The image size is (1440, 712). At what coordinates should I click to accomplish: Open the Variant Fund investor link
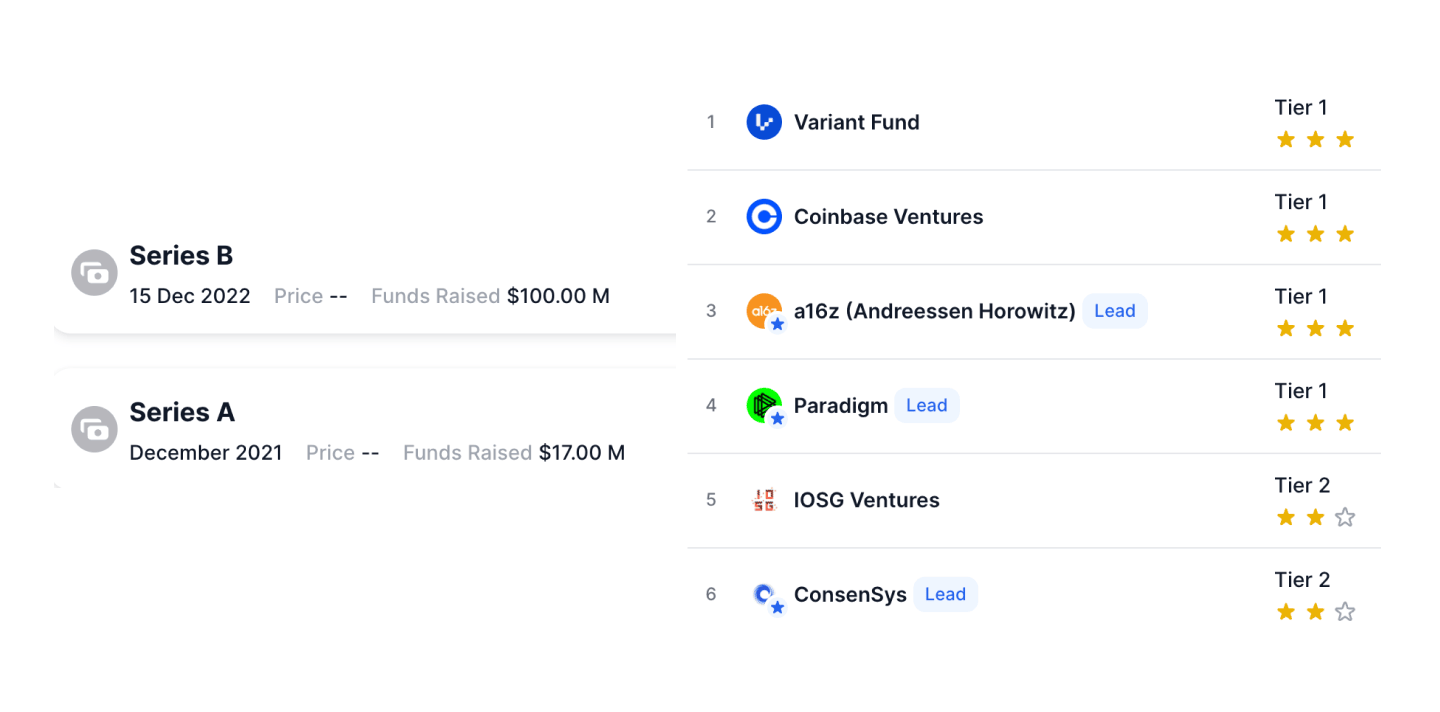856,122
